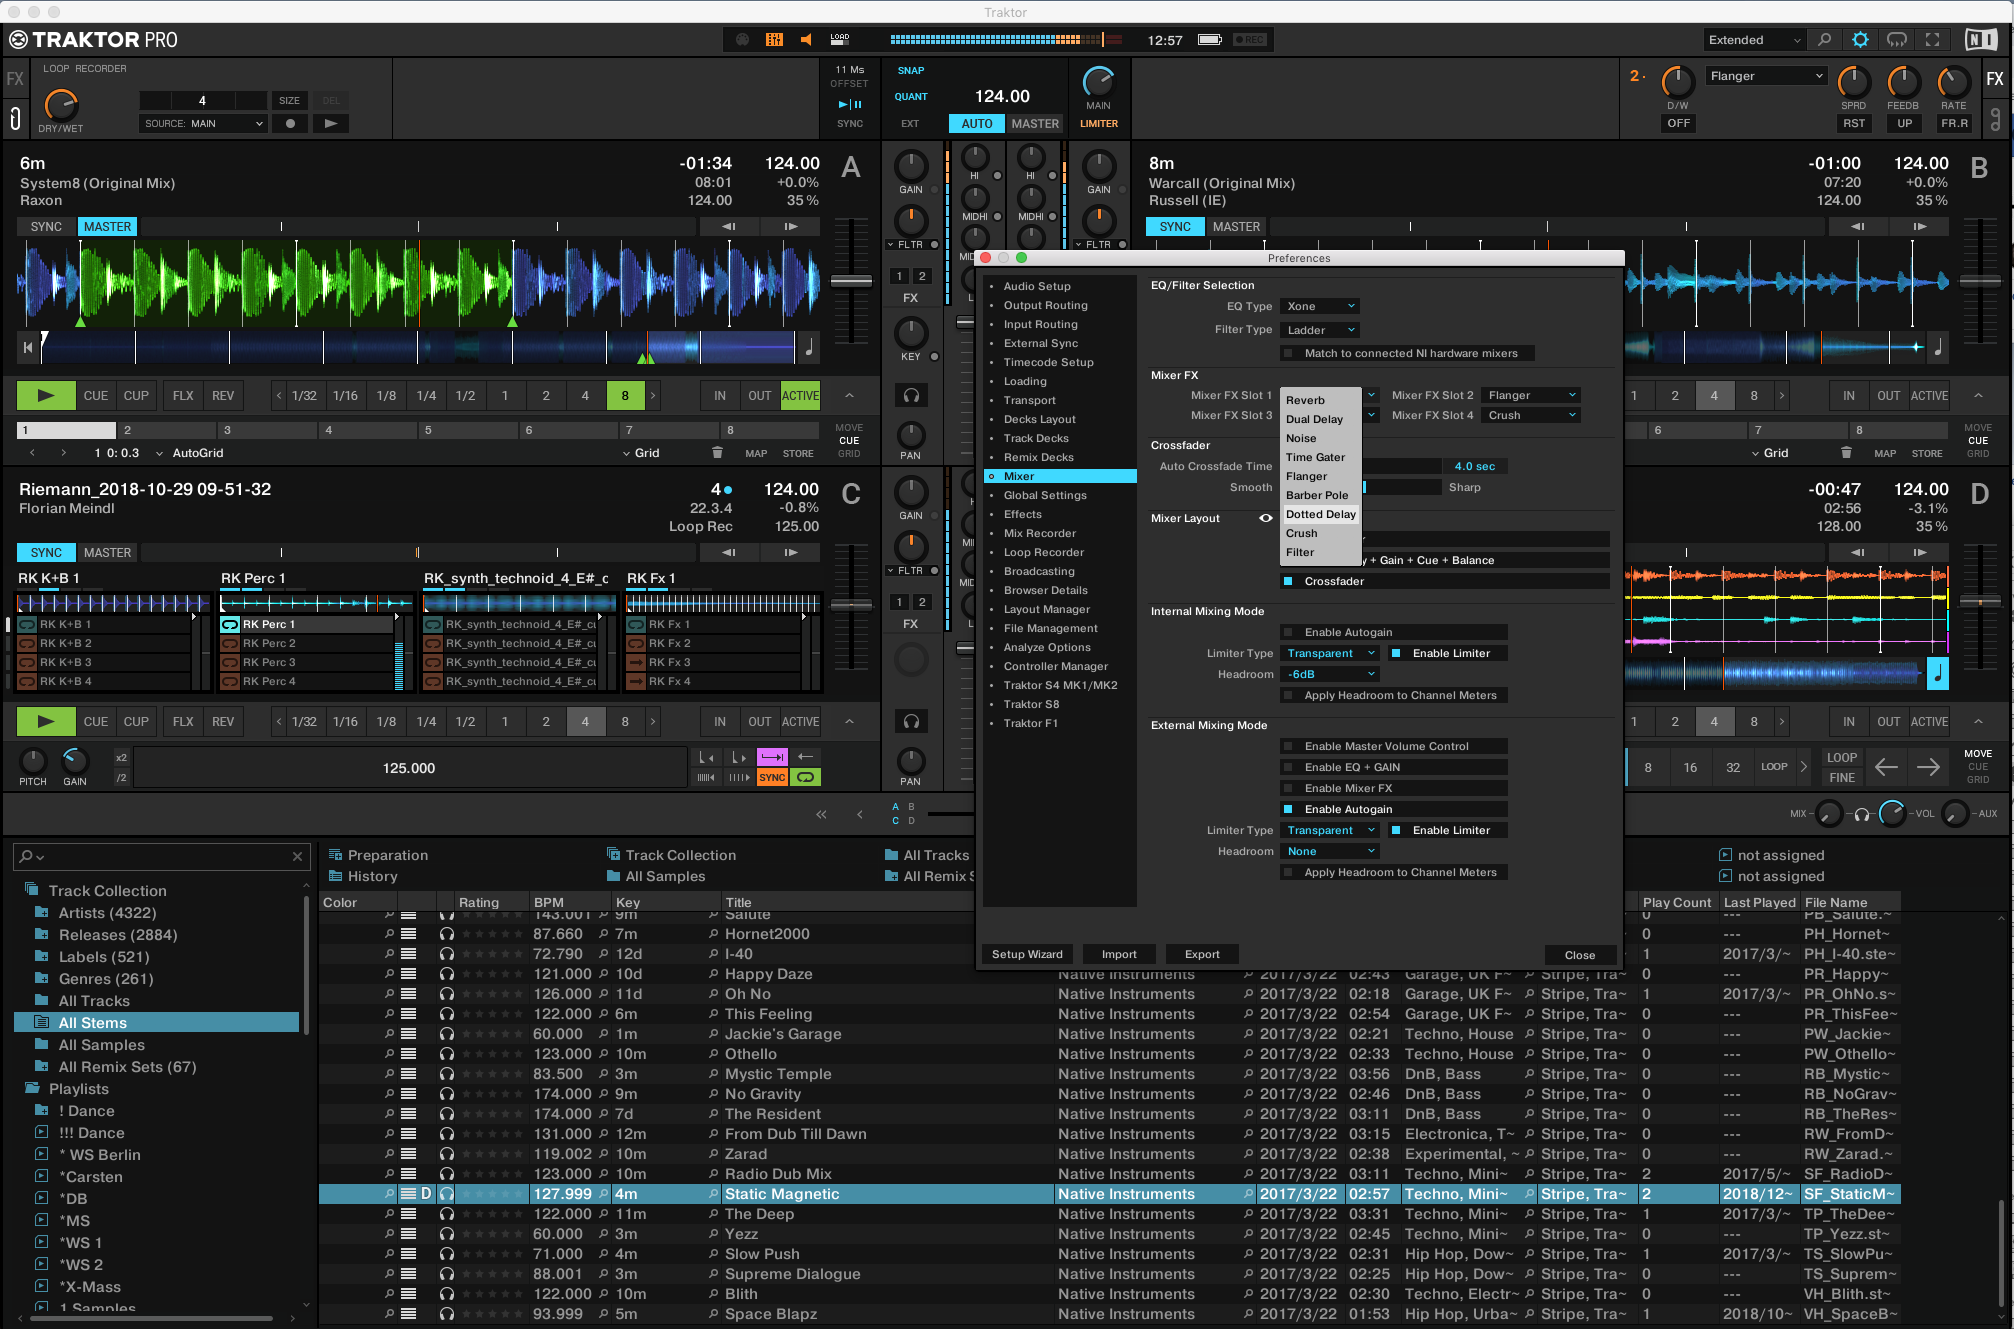Click the speaker icon in the top header
Image resolution: width=2014 pixels, height=1329 pixels.
(x=806, y=40)
